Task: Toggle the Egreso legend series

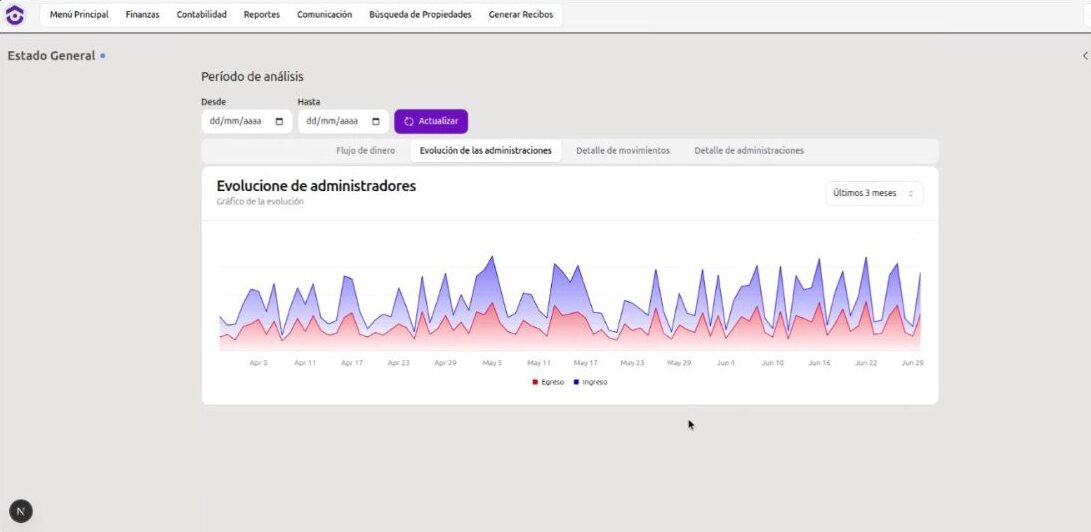Action: point(548,382)
